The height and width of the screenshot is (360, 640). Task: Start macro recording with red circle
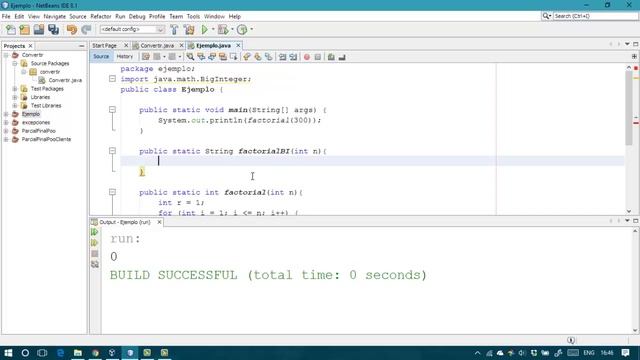point(307,57)
